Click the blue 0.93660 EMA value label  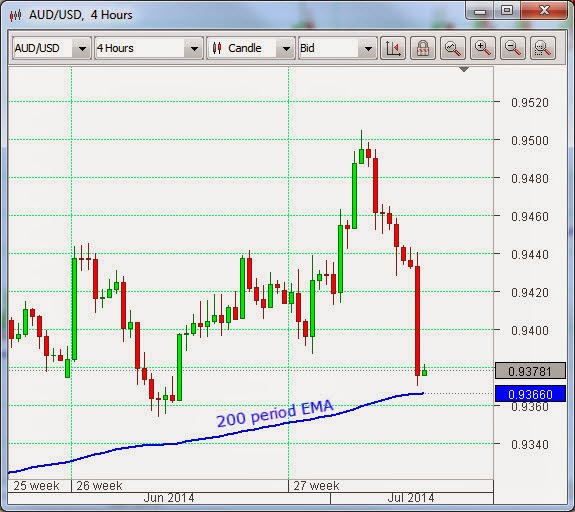[x=530, y=394]
